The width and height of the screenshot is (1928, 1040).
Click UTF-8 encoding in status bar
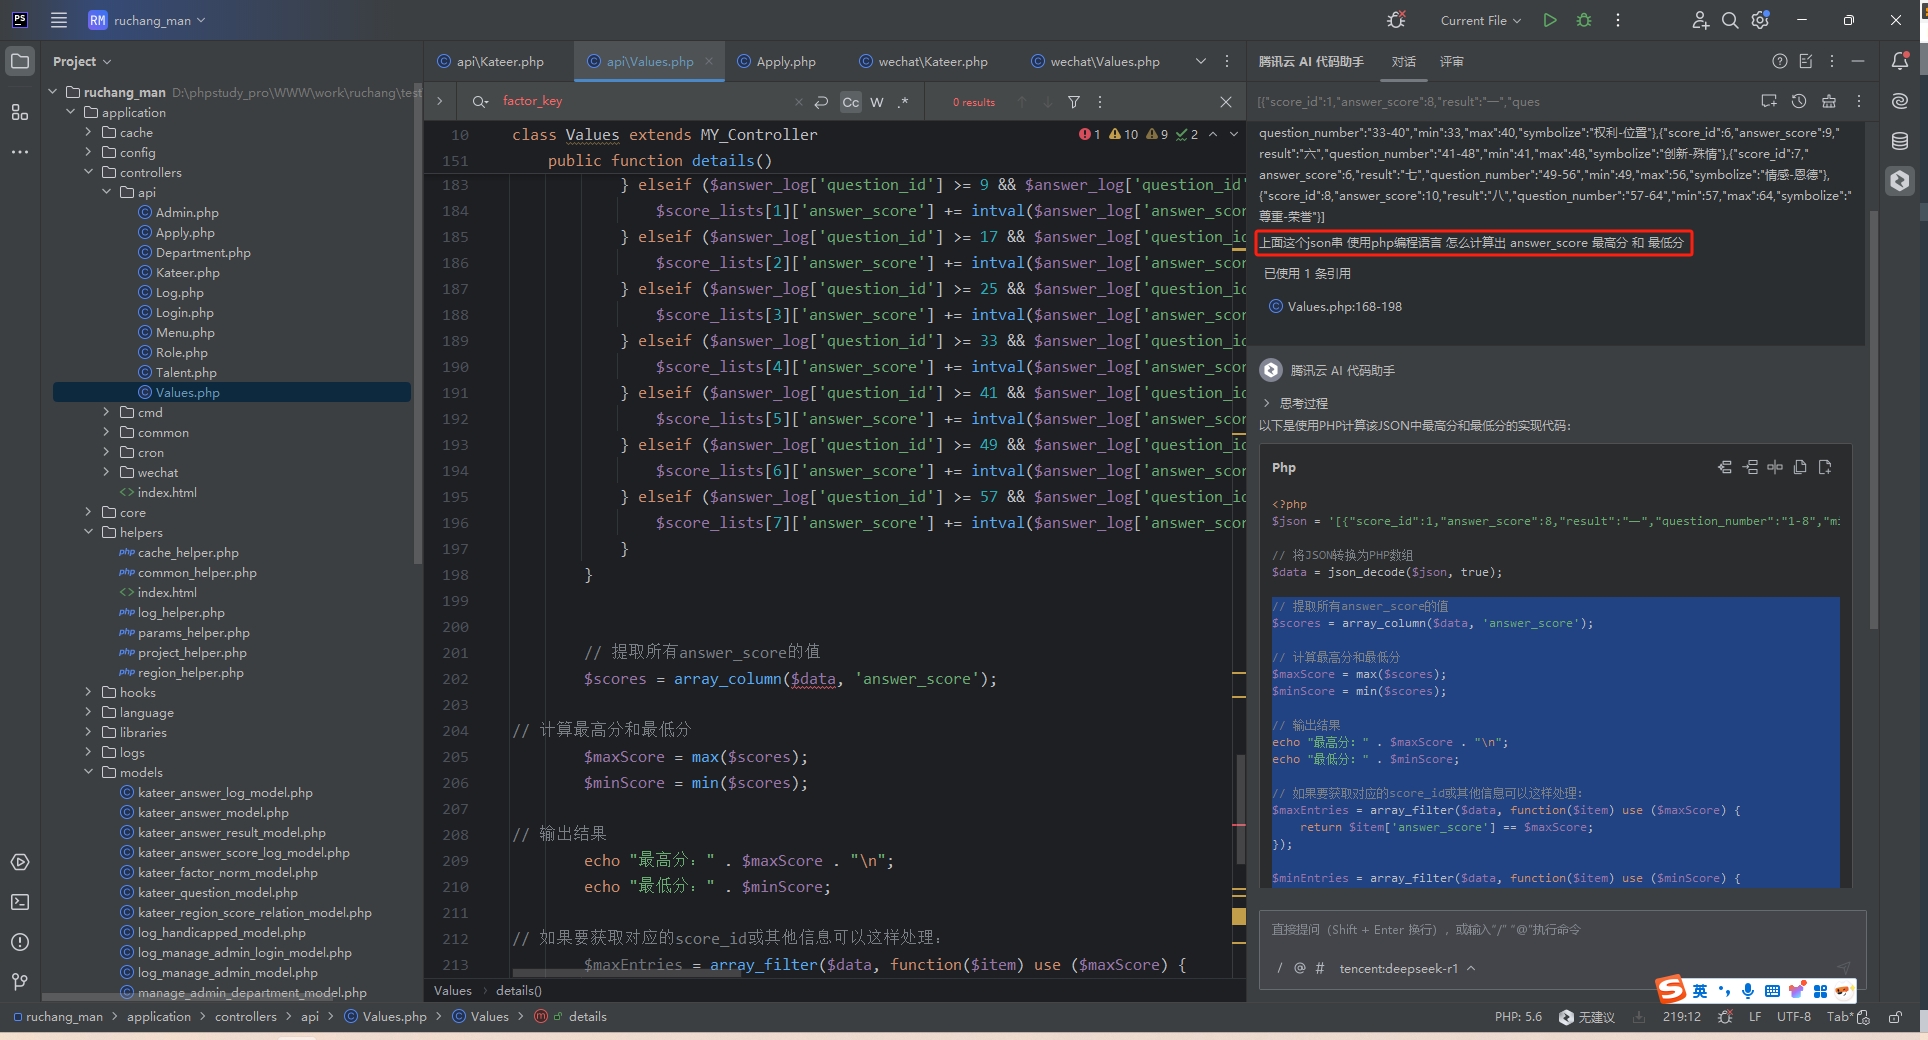pyautogui.click(x=1793, y=1017)
